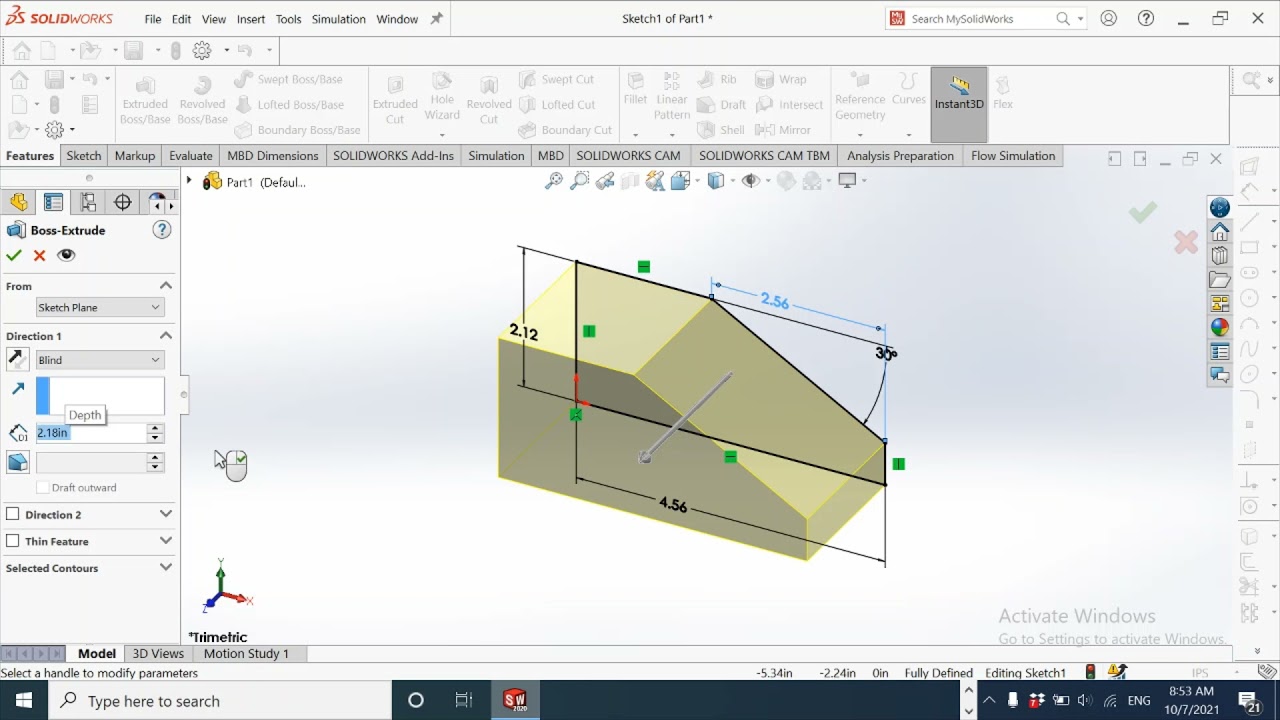Click the Windows Start button
This screenshot has width=1280, height=720.
[x=24, y=700]
